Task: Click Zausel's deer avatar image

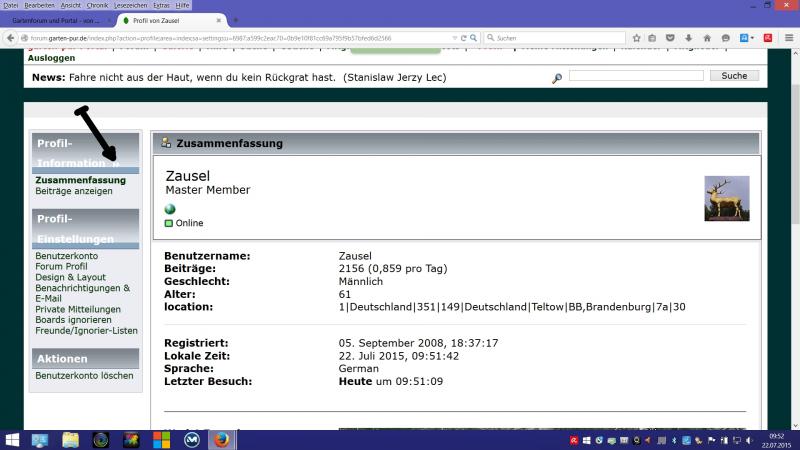Action: pyautogui.click(x=726, y=198)
